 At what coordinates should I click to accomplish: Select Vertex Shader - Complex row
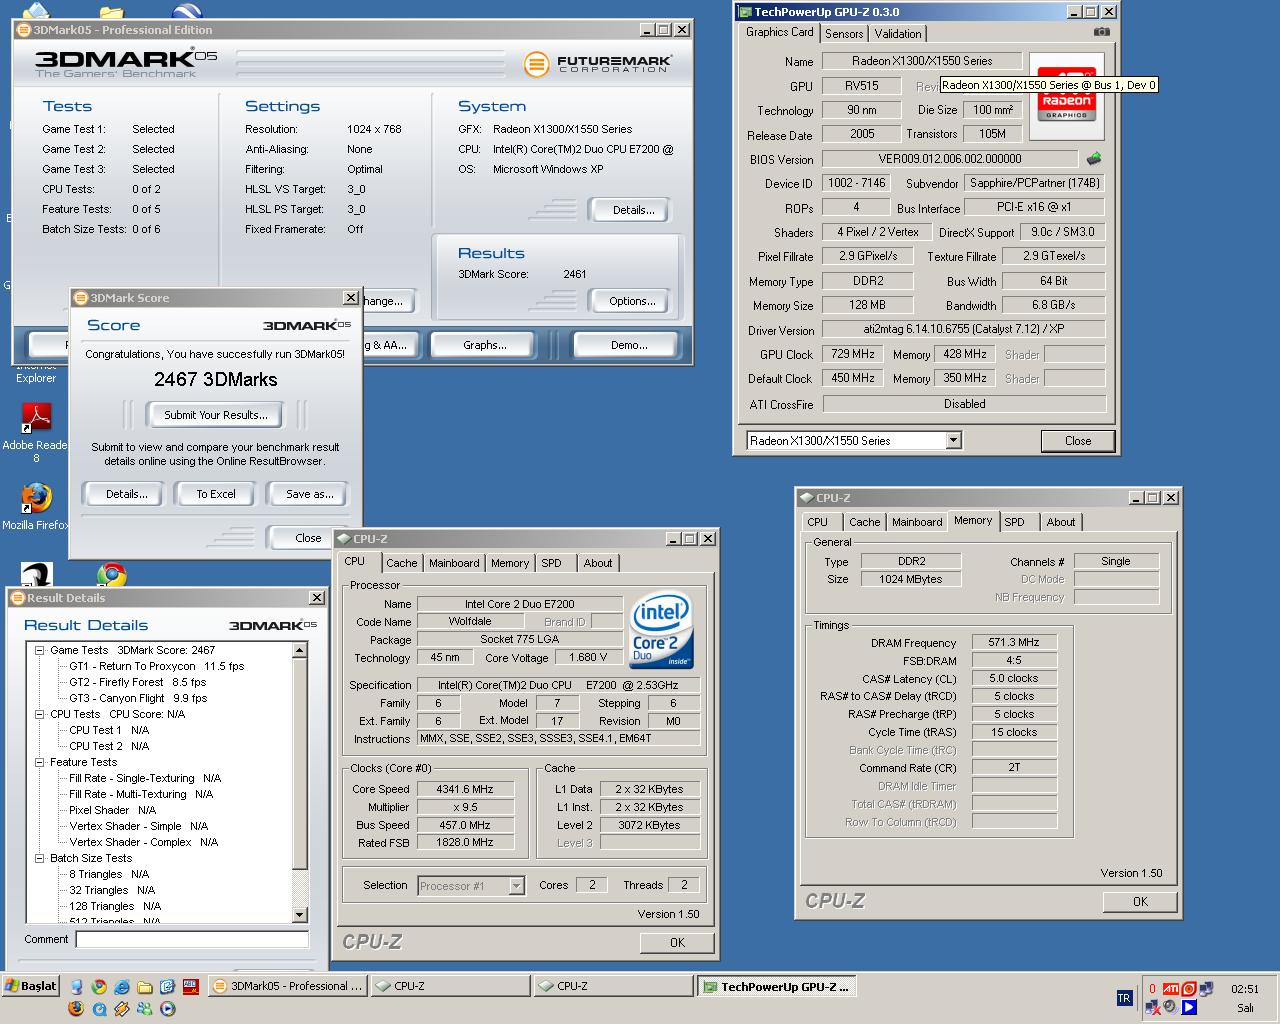(x=143, y=842)
